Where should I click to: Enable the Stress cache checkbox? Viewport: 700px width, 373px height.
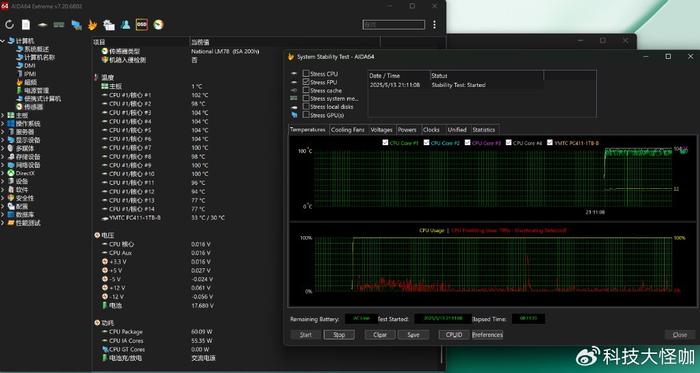(x=306, y=90)
